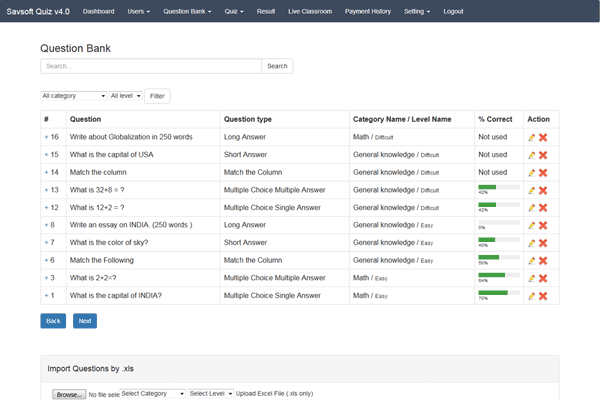
Task: Open the Question Bank menu in navbar
Action: 187,11
